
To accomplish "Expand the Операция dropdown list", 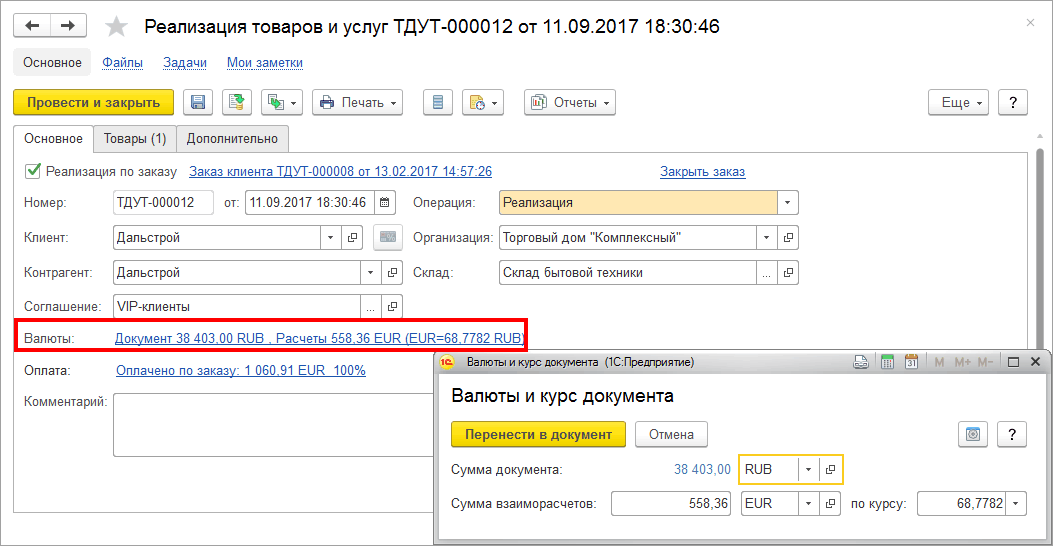I will [x=788, y=203].
